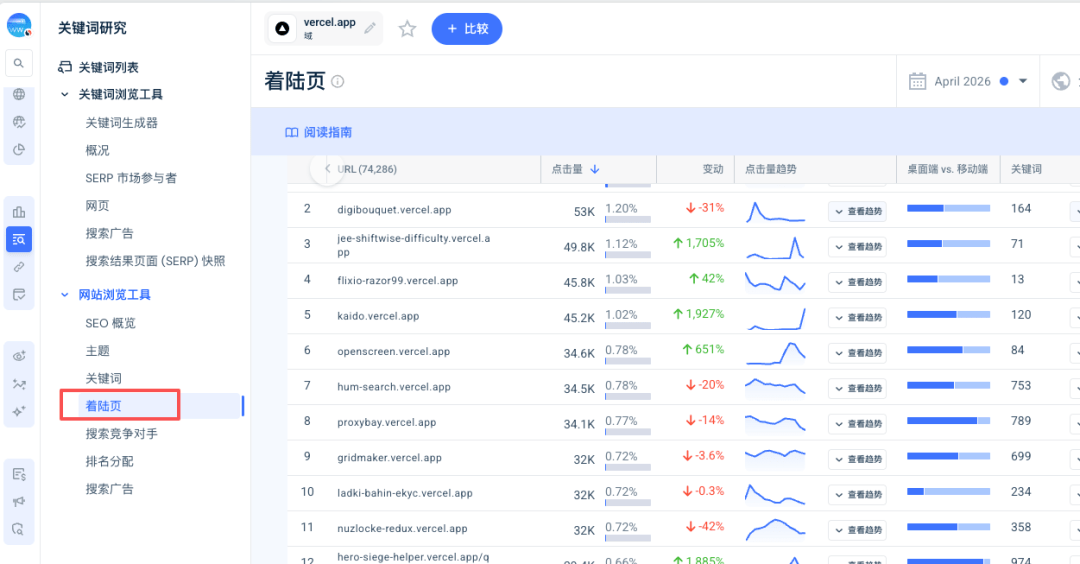Viewport: 1080px width, 564px height.
Task: Open SERP 市场参与者 menu item
Action: (x=131, y=178)
